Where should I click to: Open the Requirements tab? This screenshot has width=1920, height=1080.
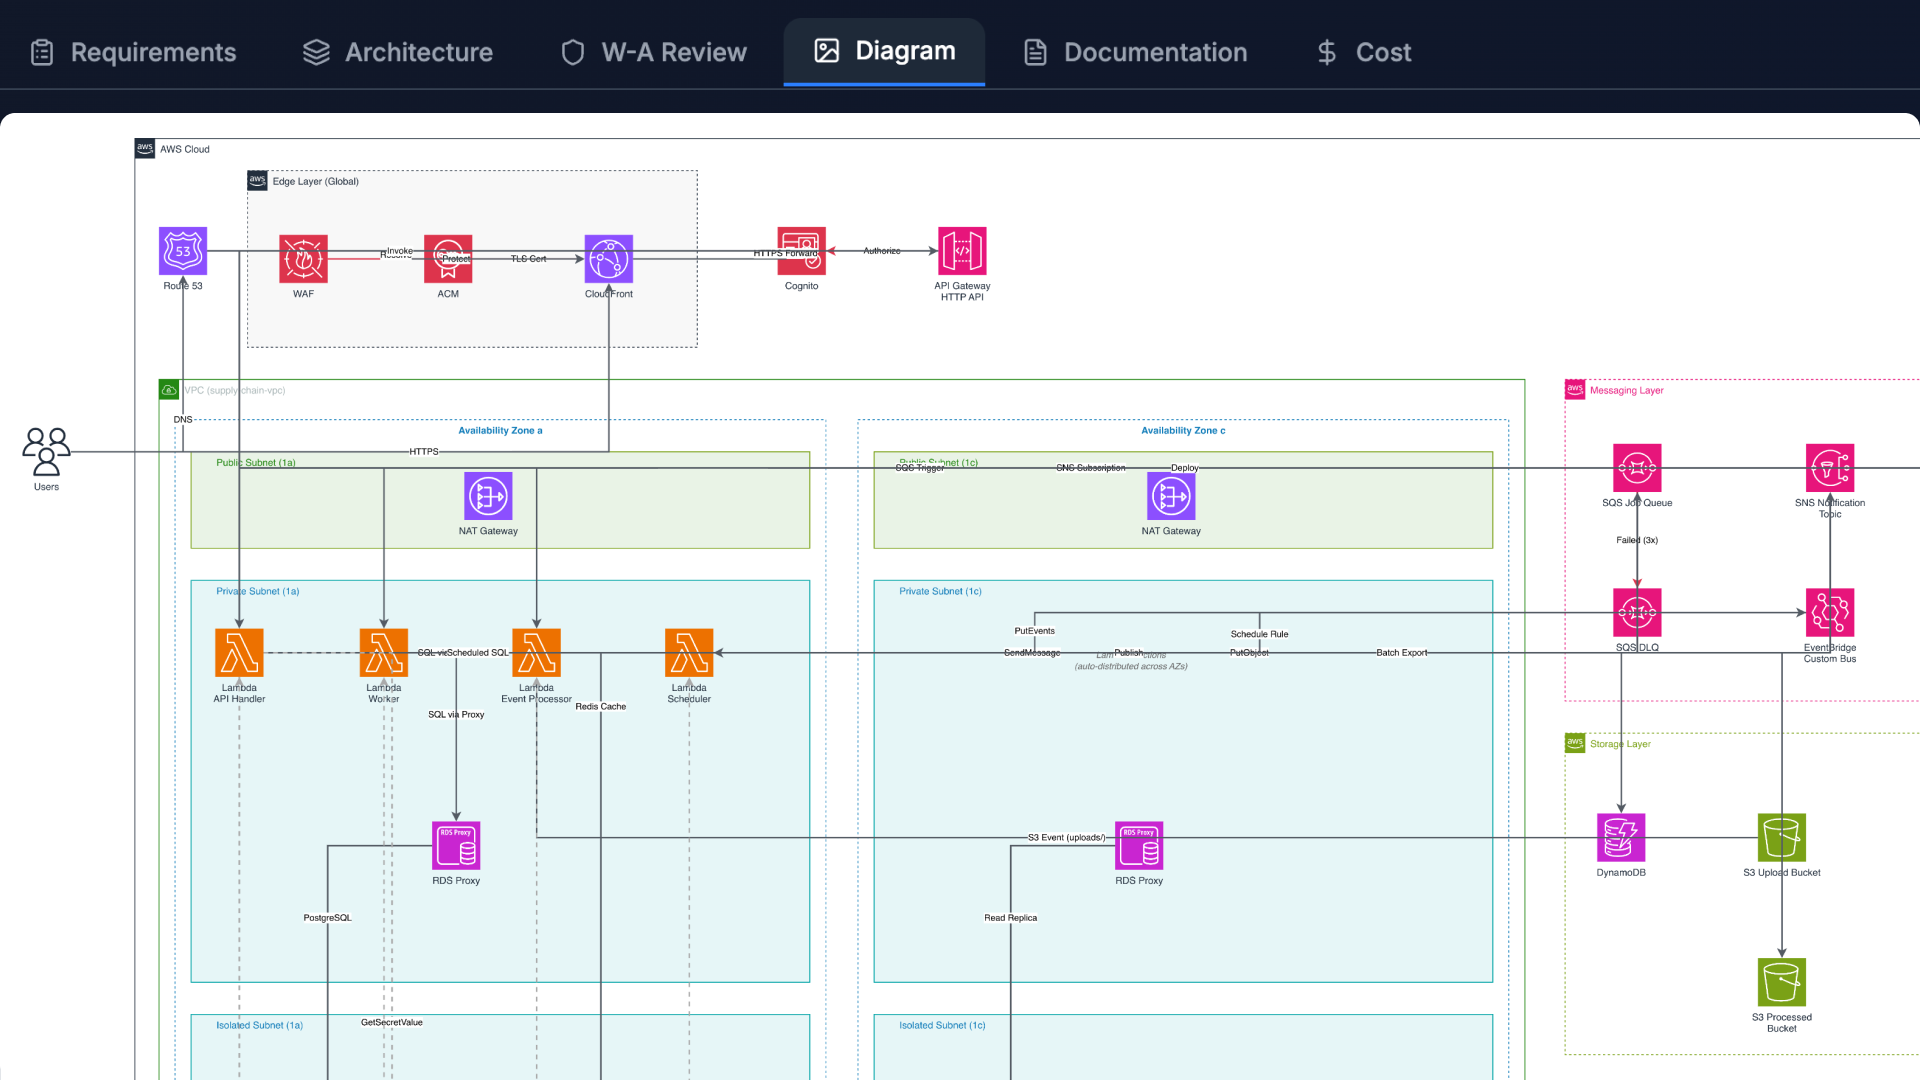click(x=134, y=52)
